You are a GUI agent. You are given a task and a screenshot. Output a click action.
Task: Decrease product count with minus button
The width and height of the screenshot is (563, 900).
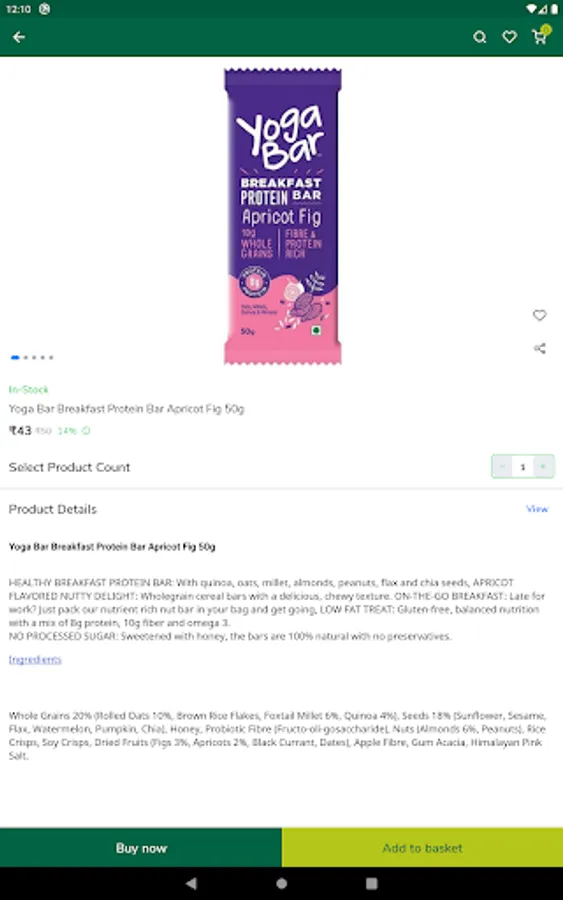(x=503, y=467)
